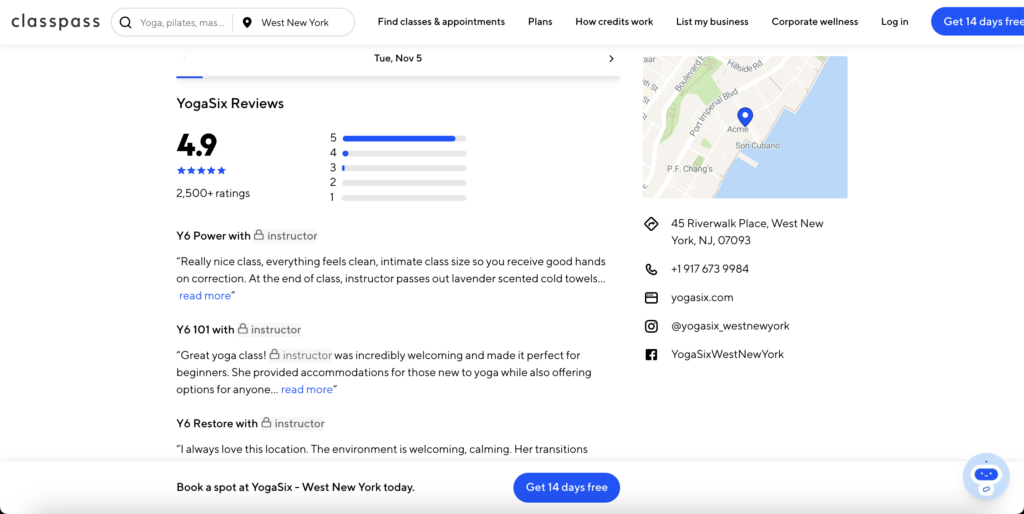Click bottom banner Get 14 days free button
Viewport: 1024px width, 514px height.
point(566,487)
